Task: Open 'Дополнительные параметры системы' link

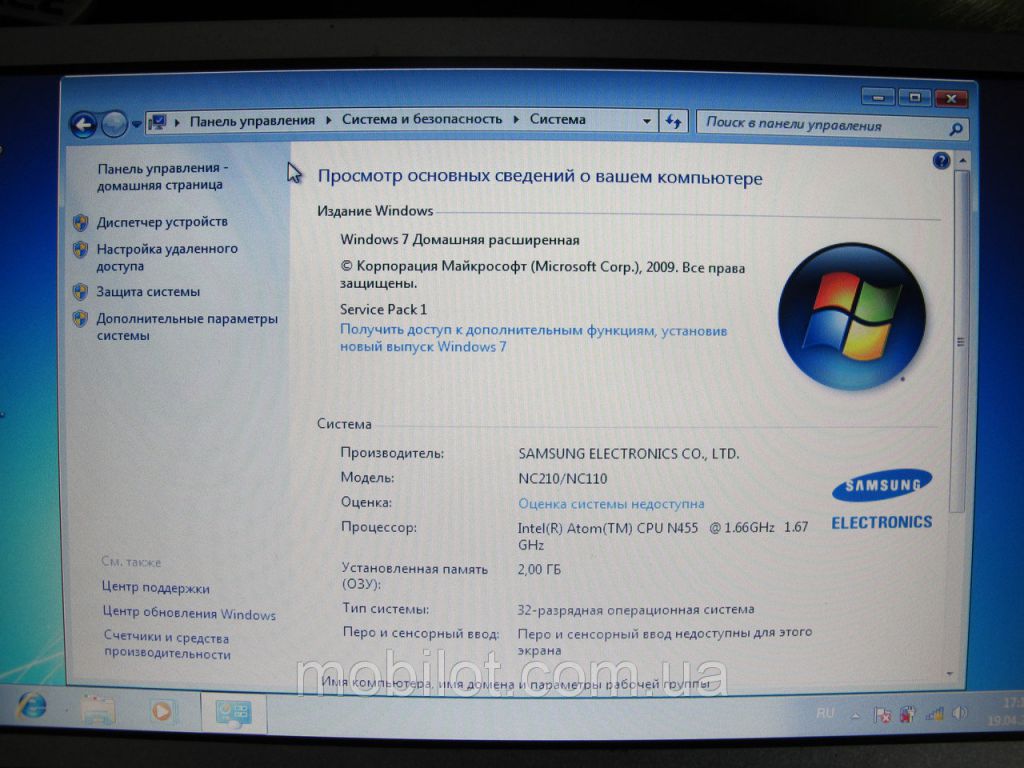Action: pyautogui.click(x=187, y=327)
